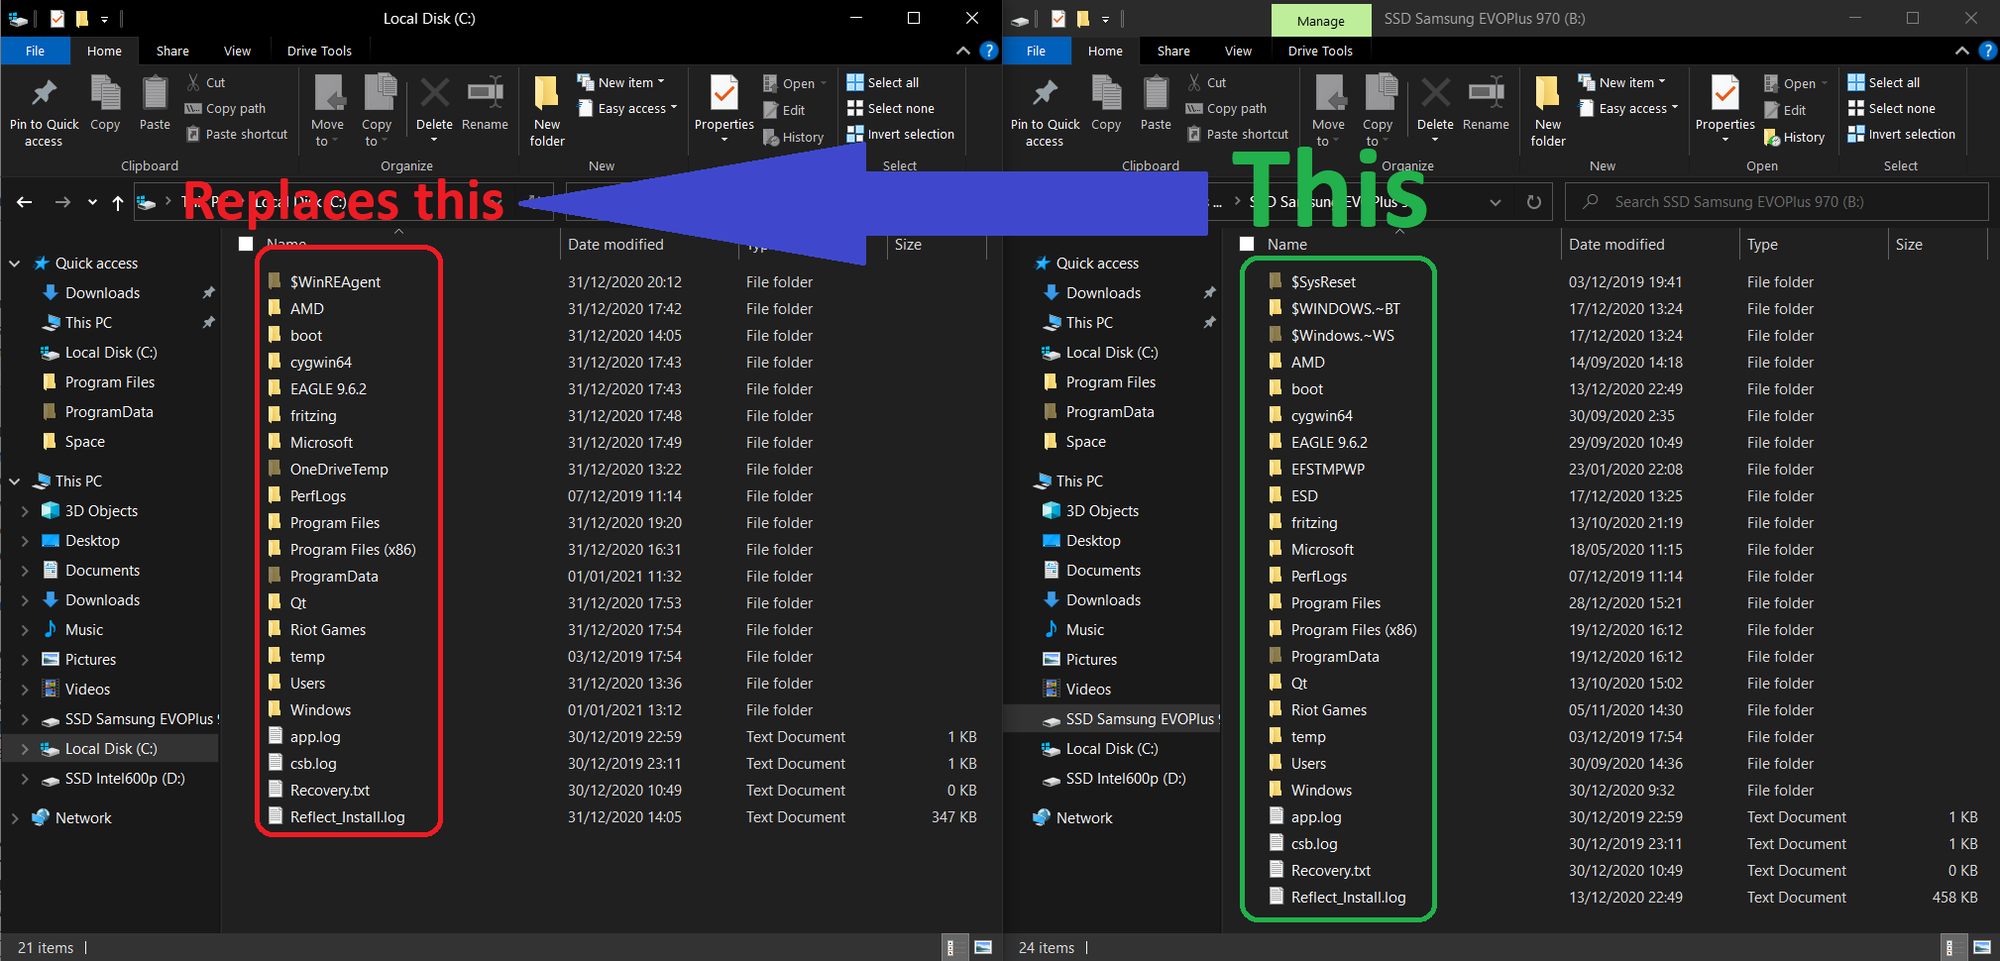This screenshot has height=961, width=2000.
Task: Click Paste icon in Local Disk (C:) ribbon
Action: pyautogui.click(x=154, y=103)
